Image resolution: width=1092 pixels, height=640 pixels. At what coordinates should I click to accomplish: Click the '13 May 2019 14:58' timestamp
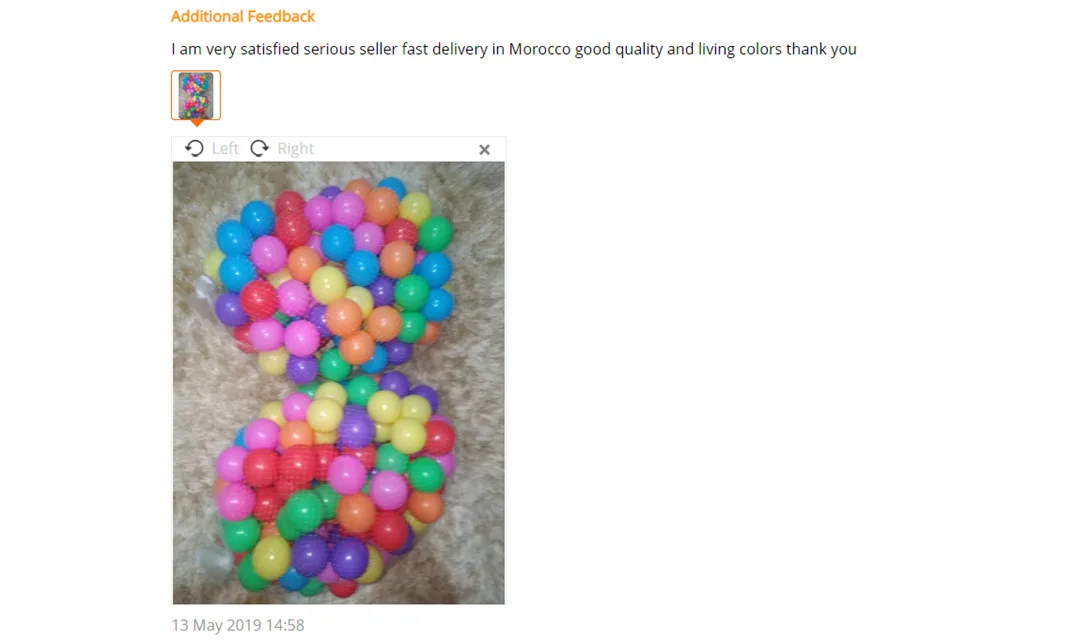click(x=238, y=625)
